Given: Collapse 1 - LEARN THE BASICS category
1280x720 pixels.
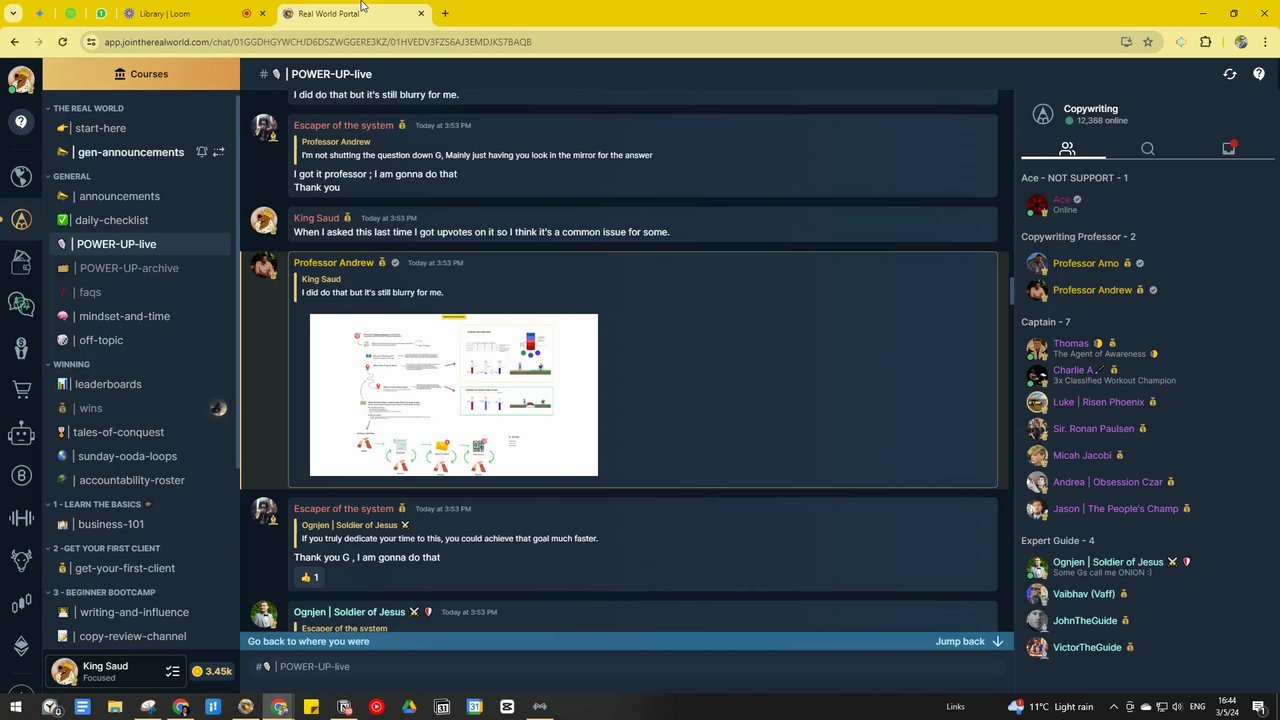Looking at the screenshot, I should coord(98,504).
